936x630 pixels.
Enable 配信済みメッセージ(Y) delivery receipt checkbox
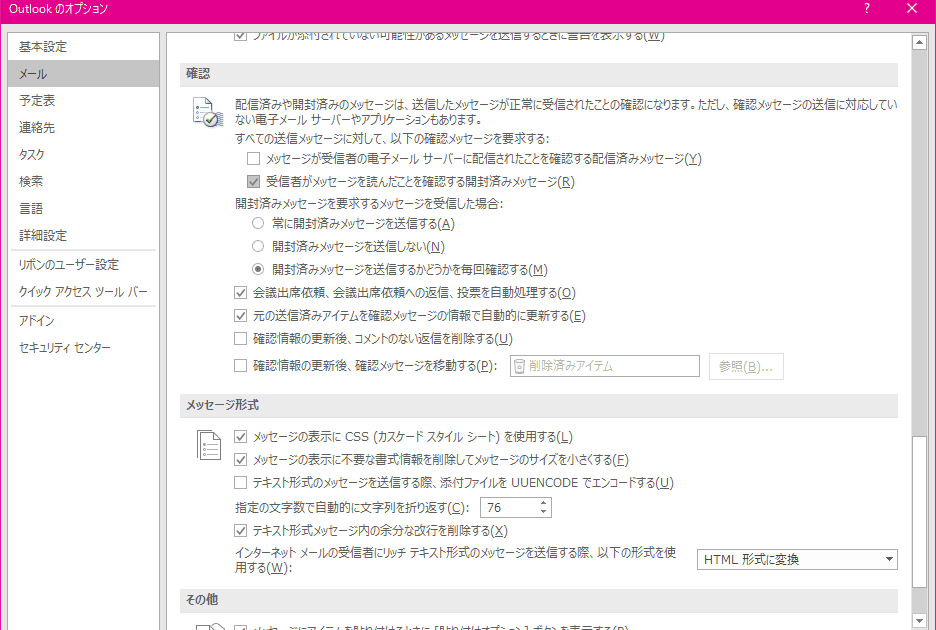coord(254,159)
